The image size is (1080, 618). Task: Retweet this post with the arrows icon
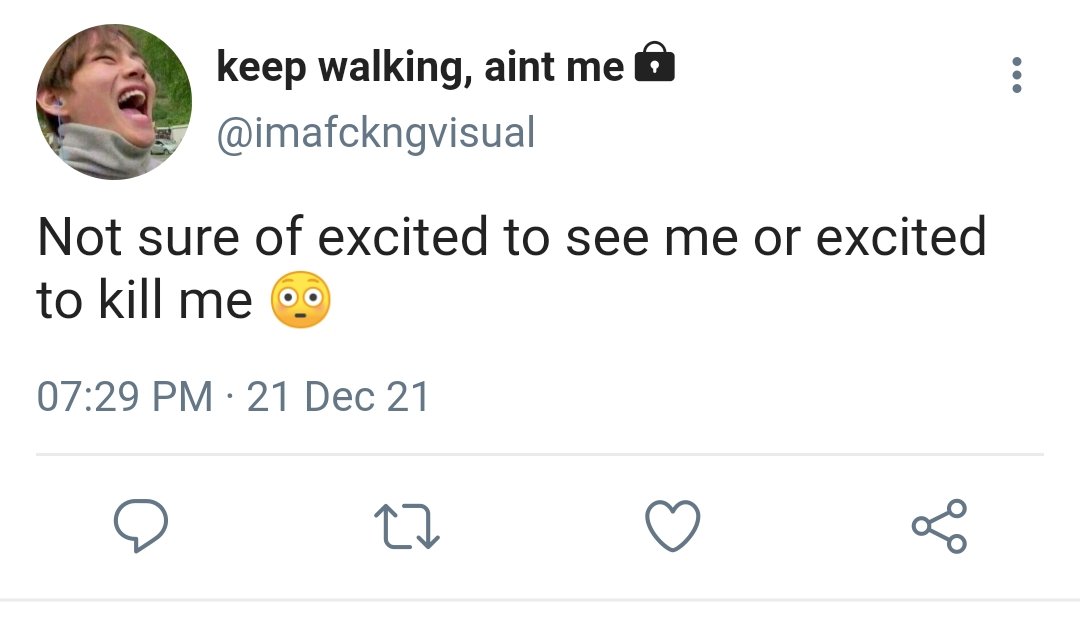click(x=406, y=526)
